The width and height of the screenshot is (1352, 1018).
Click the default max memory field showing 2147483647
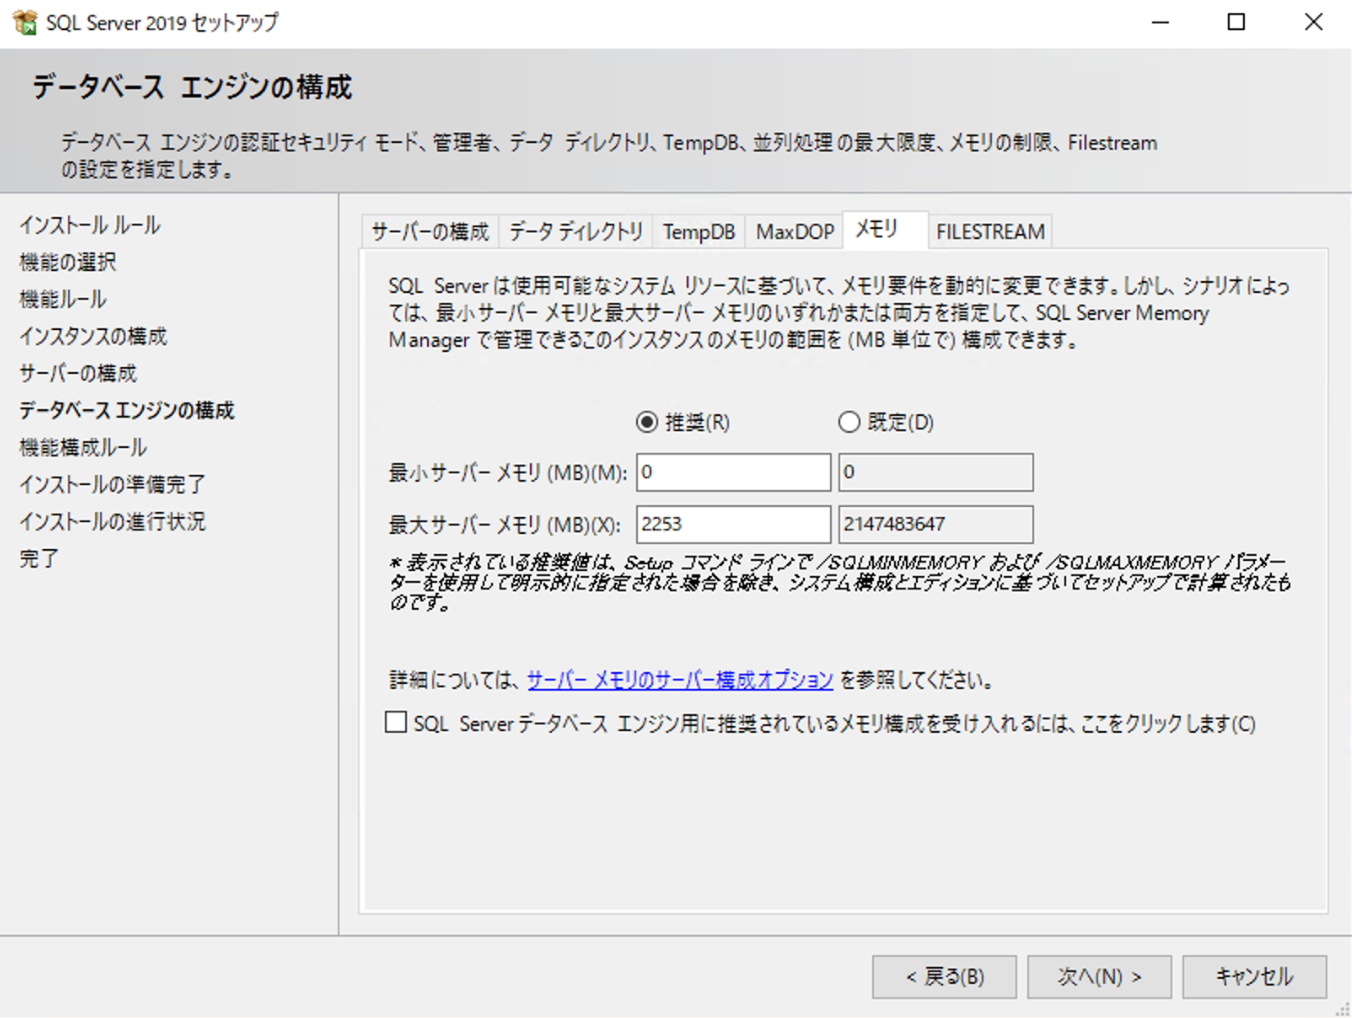[935, 524]
